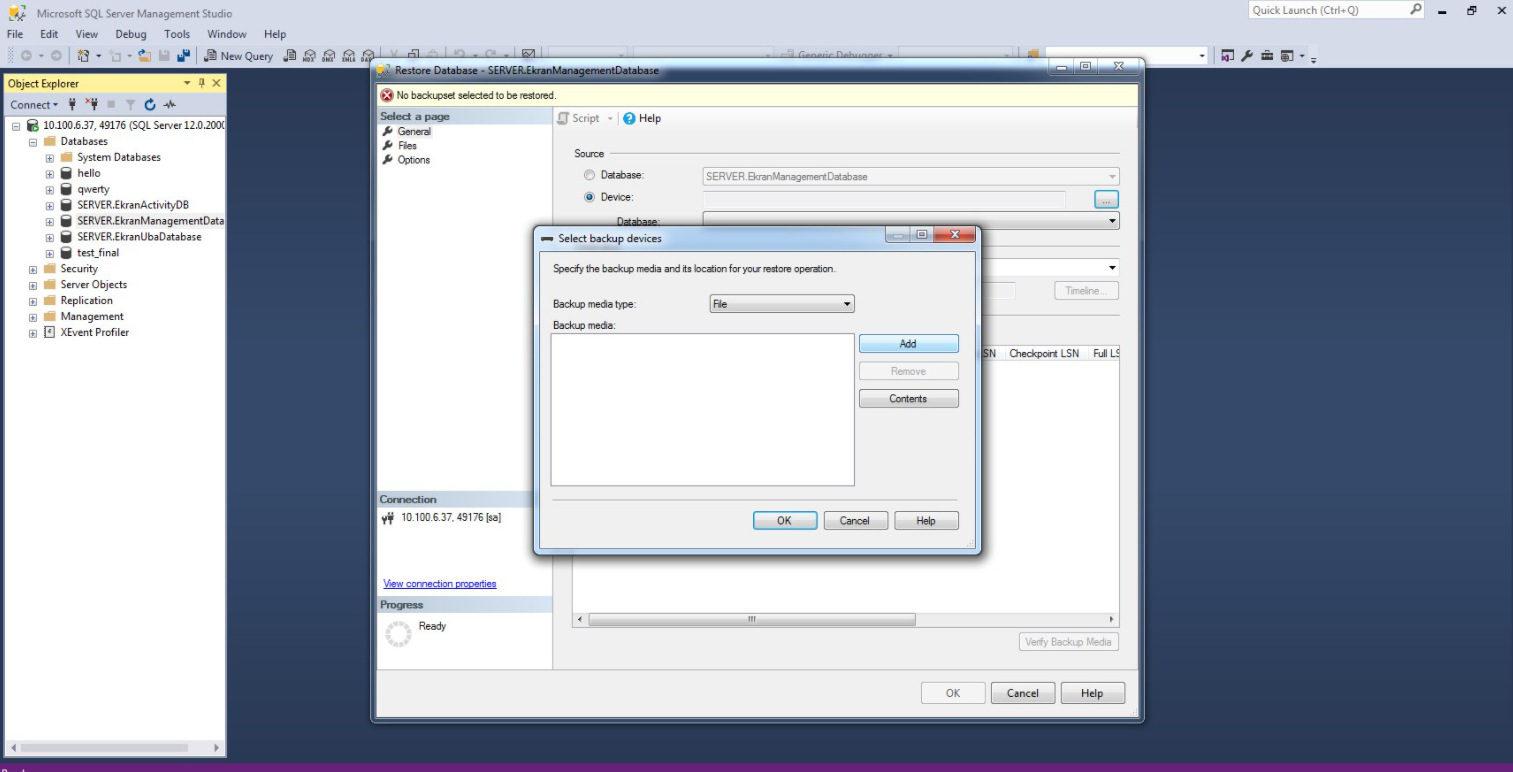Click the New Query toolbar button
The width and height of the screenshot is (1513, 772).
point(238,56)
